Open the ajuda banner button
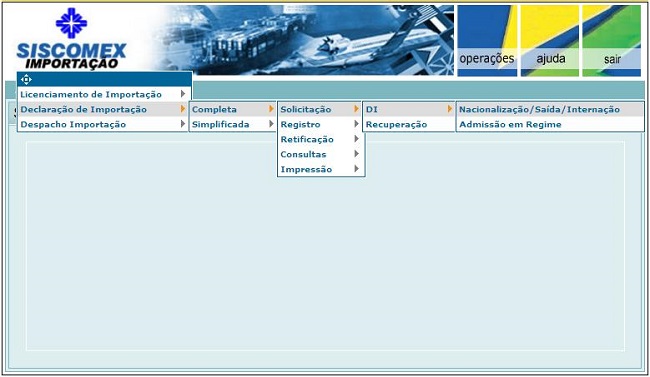Viewport: 650px width, 377px height. point(550,41)
